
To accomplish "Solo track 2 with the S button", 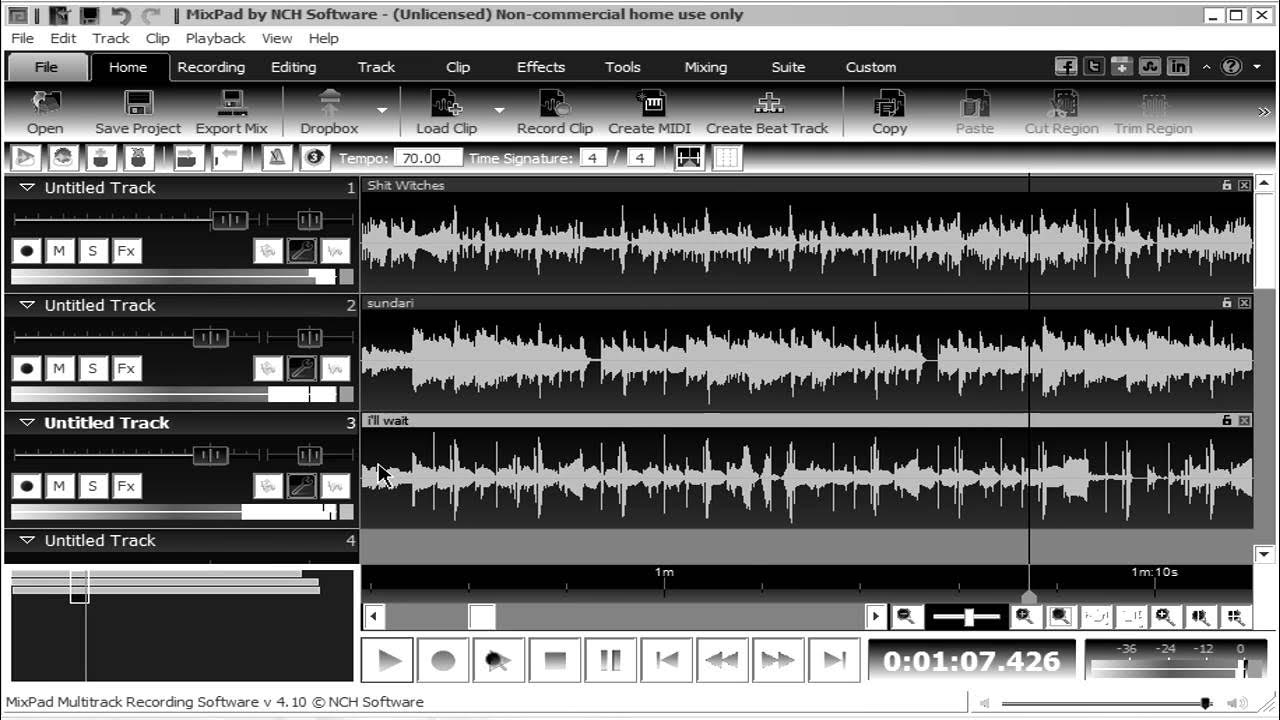I will (x=93, y=369).
